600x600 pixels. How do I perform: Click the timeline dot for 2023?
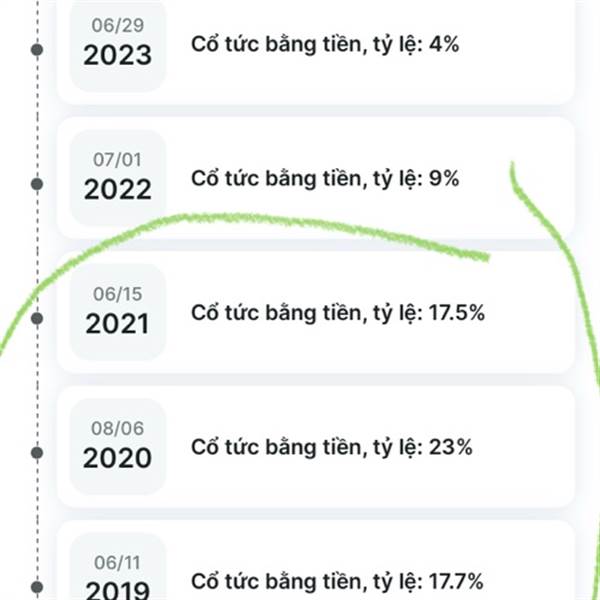click(x=38, y=49)
